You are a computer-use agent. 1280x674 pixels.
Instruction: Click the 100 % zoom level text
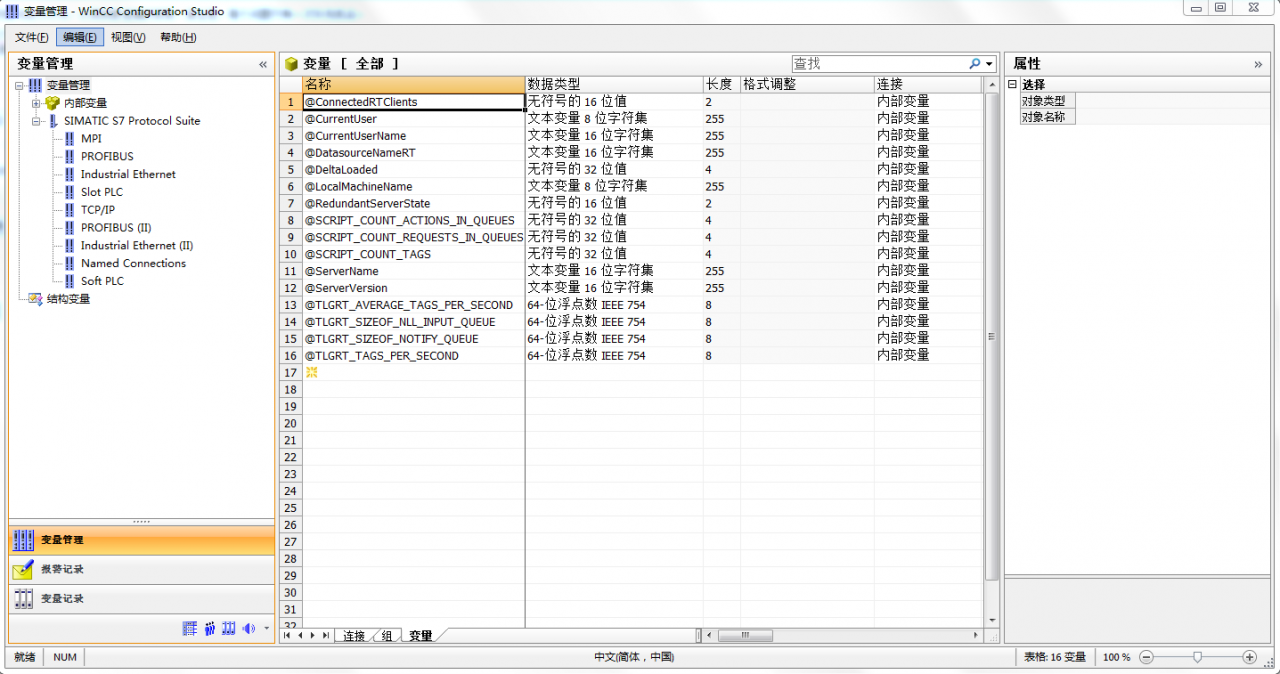(x=1116, y=657)
